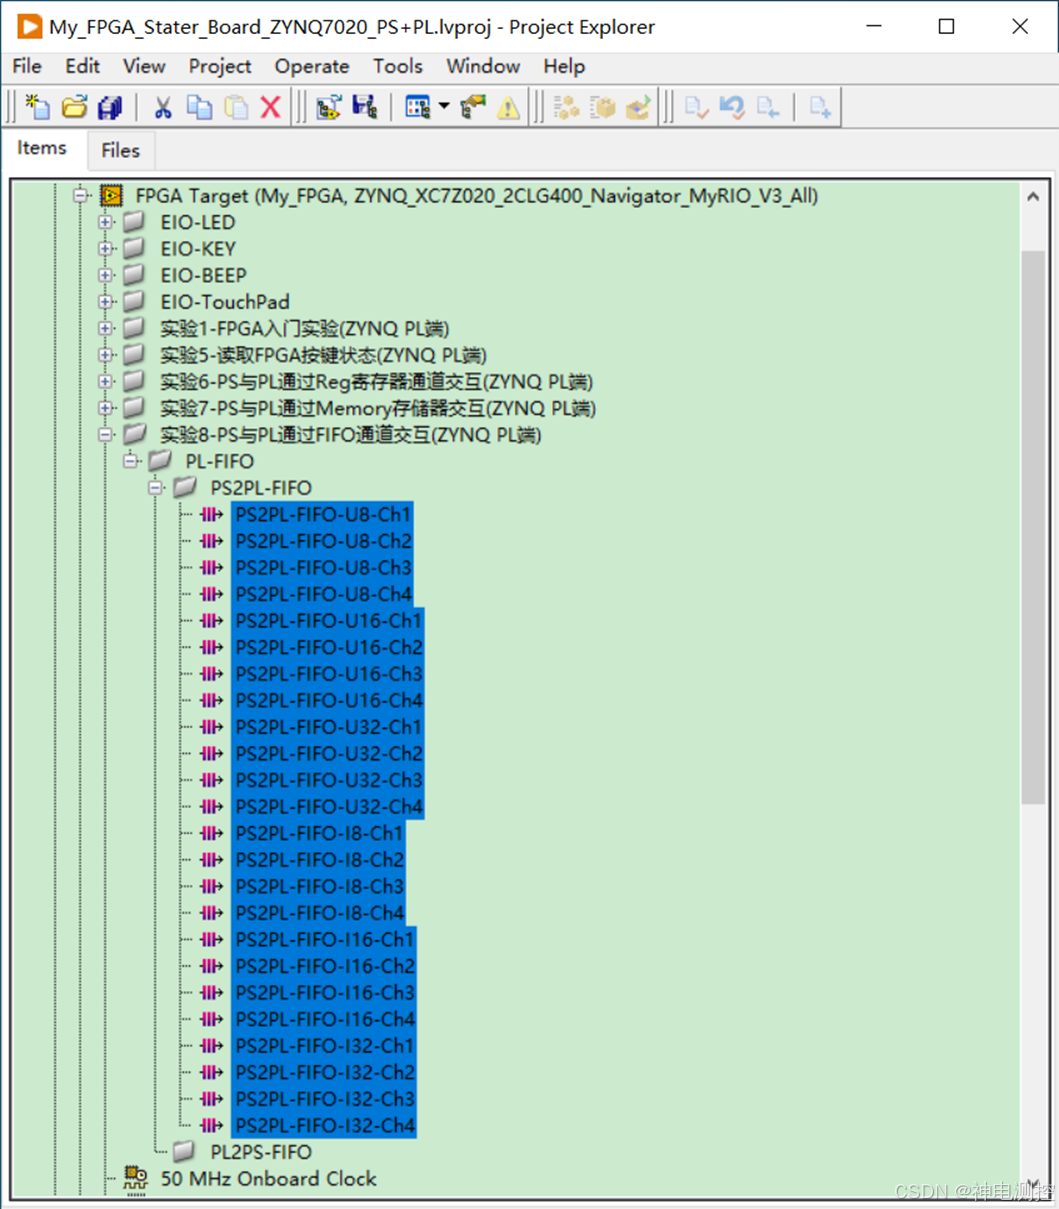The height and width of the screenshot is (1209, 1059).
Task: Click the grayed document arrow icon
Action: coord(768,107)
